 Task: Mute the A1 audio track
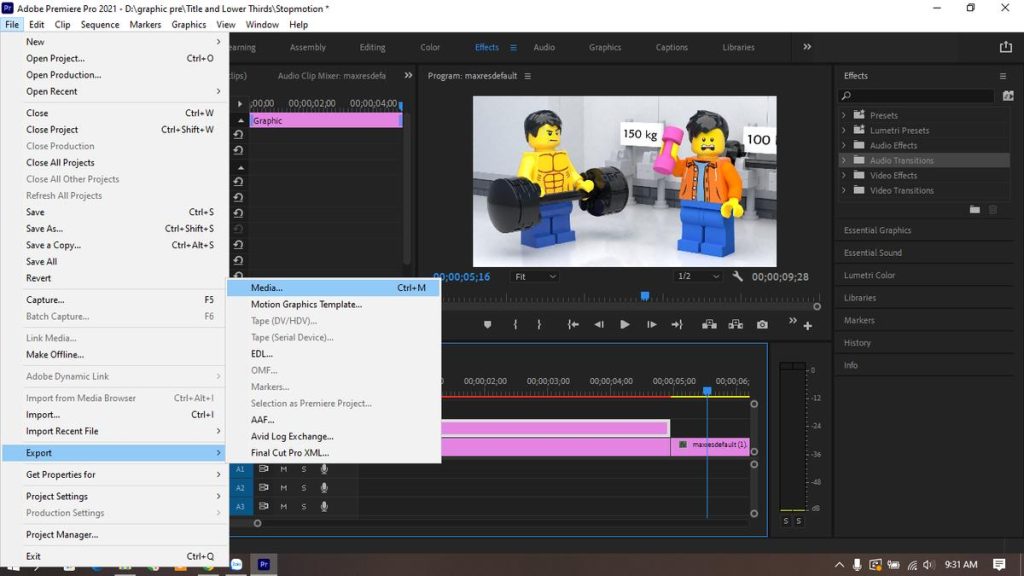coord(284,469)
